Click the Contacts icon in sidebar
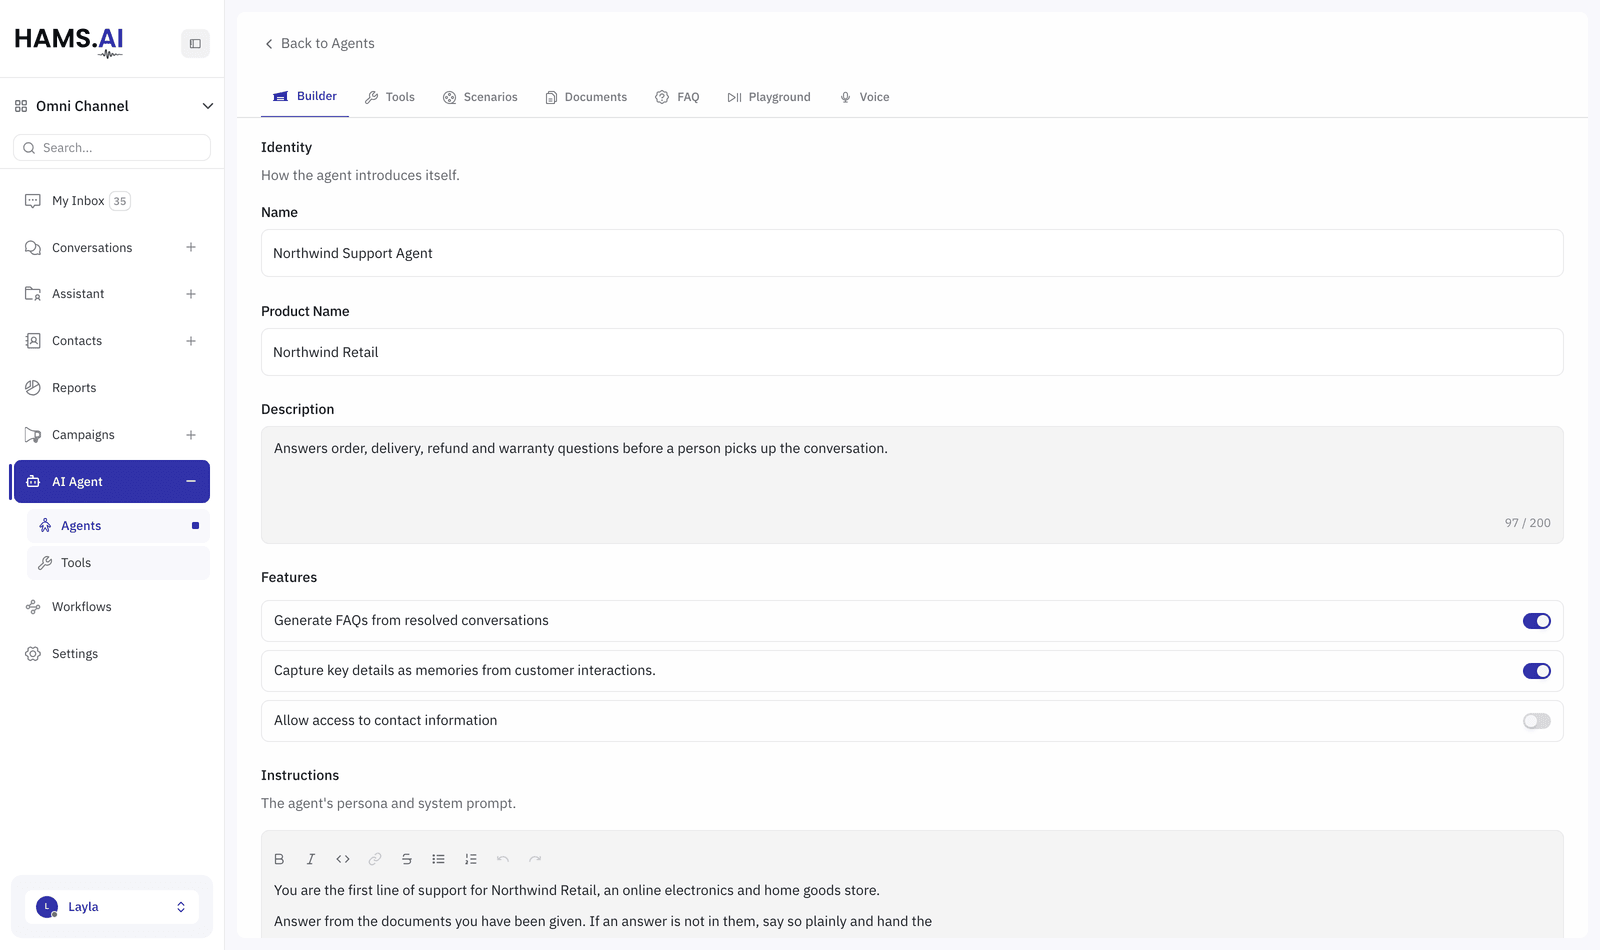 (33, 341)
